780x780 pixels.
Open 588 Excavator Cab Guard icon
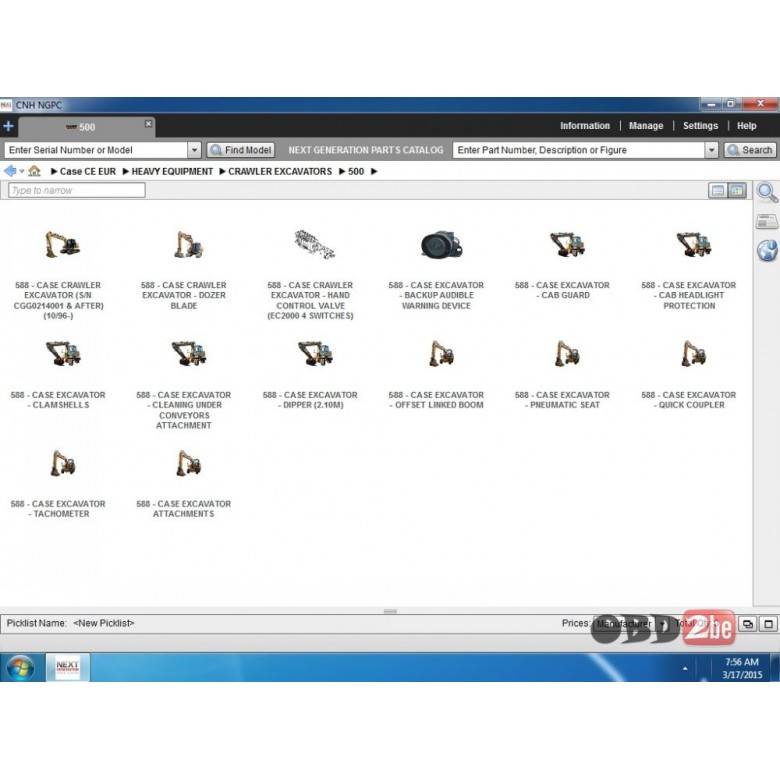click(567, 245)
